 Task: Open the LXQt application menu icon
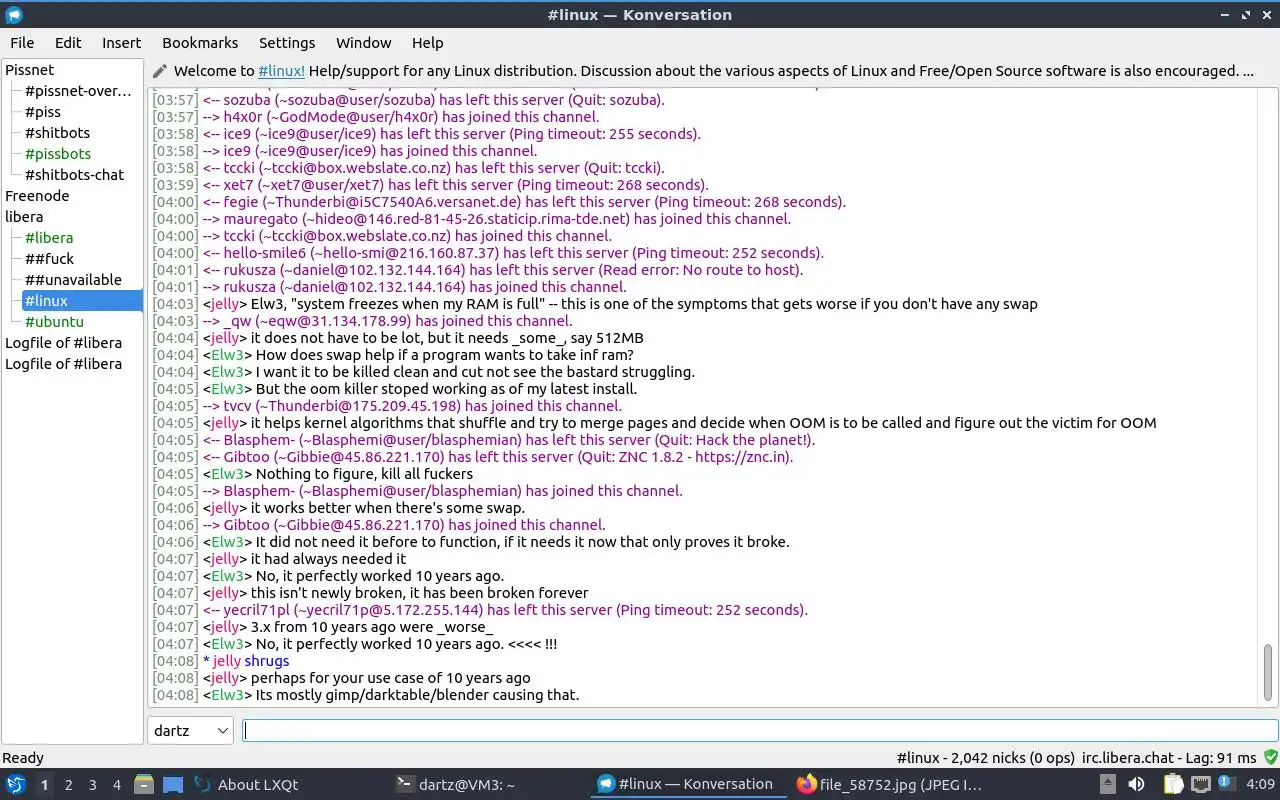15,784
